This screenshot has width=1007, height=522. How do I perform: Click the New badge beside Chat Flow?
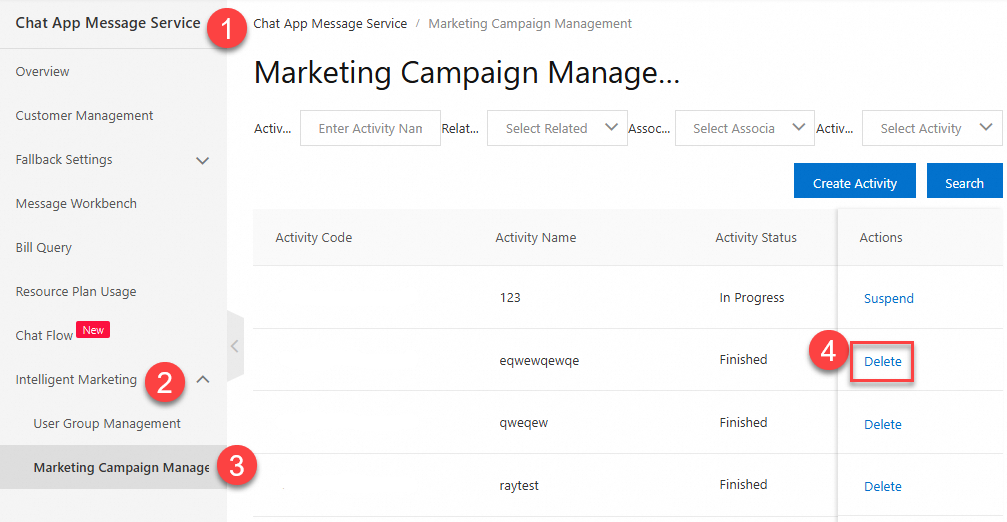[93, 330]
